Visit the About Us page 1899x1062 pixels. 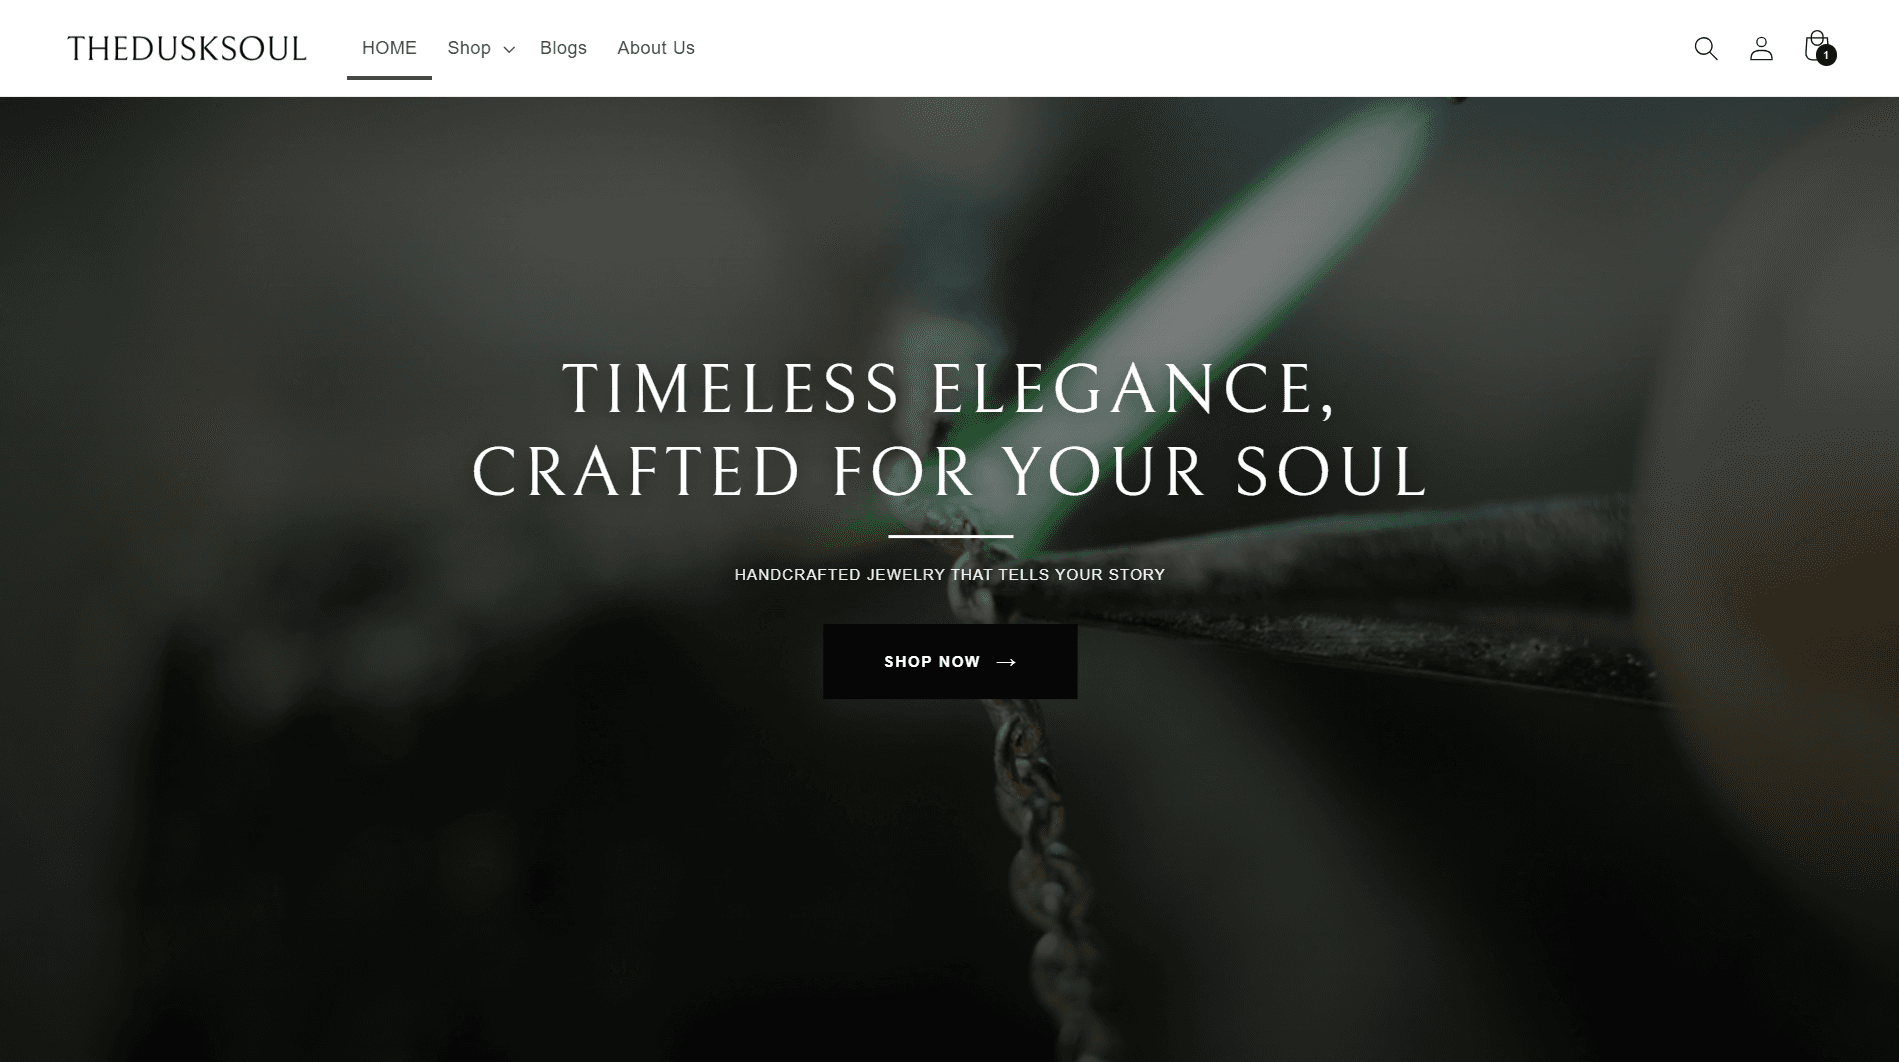click(656, 48)
